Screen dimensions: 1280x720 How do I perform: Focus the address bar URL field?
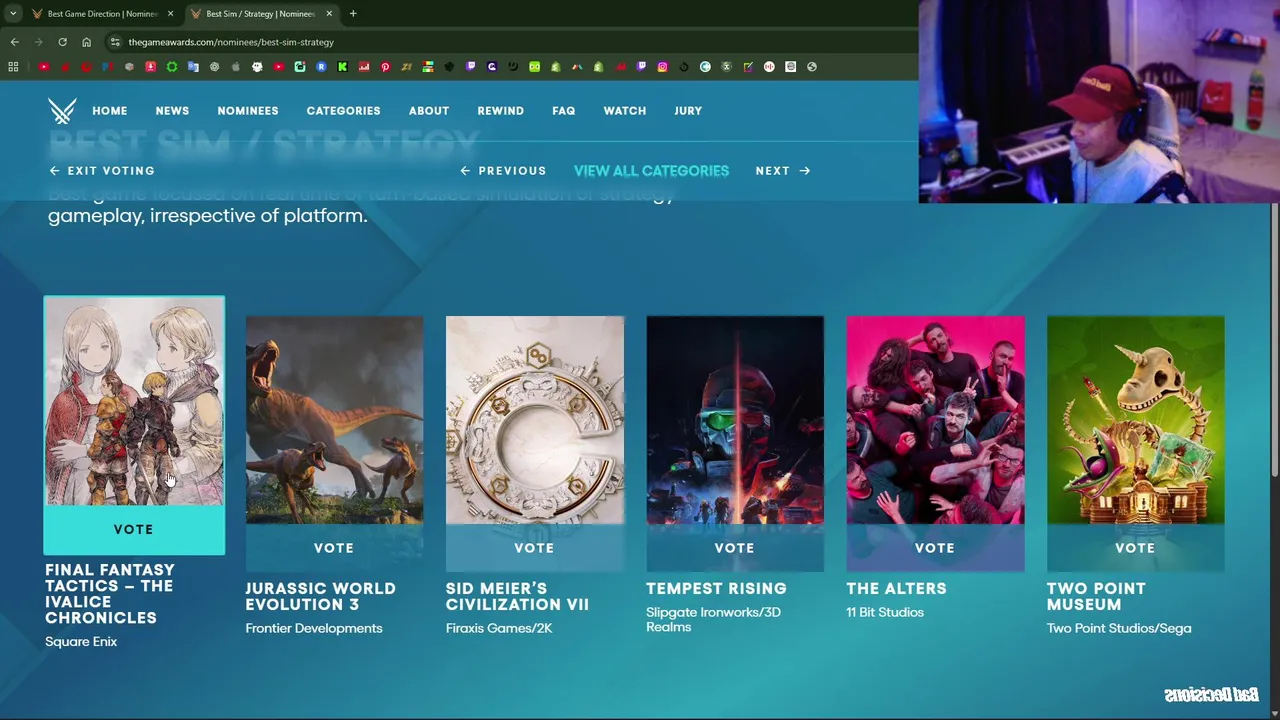(x=510, y=42)
